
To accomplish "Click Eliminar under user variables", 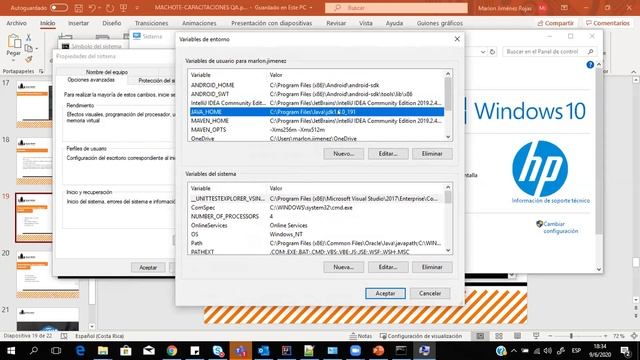I will (x=432, y=154).
